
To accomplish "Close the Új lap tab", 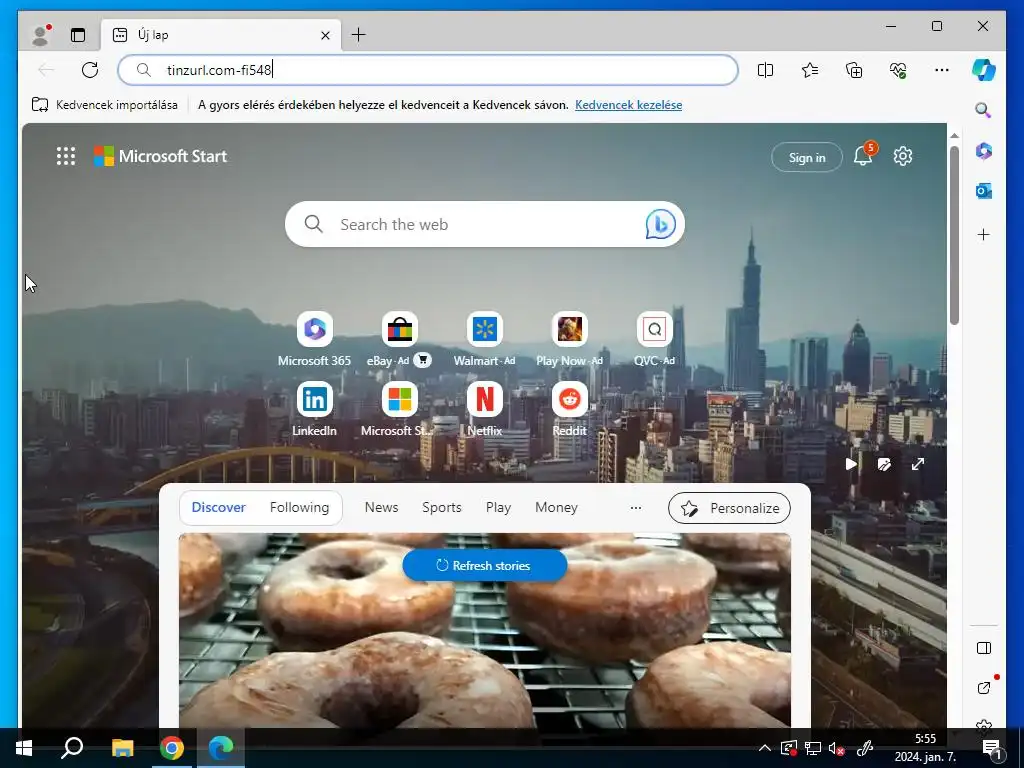I will click(325, 35).
